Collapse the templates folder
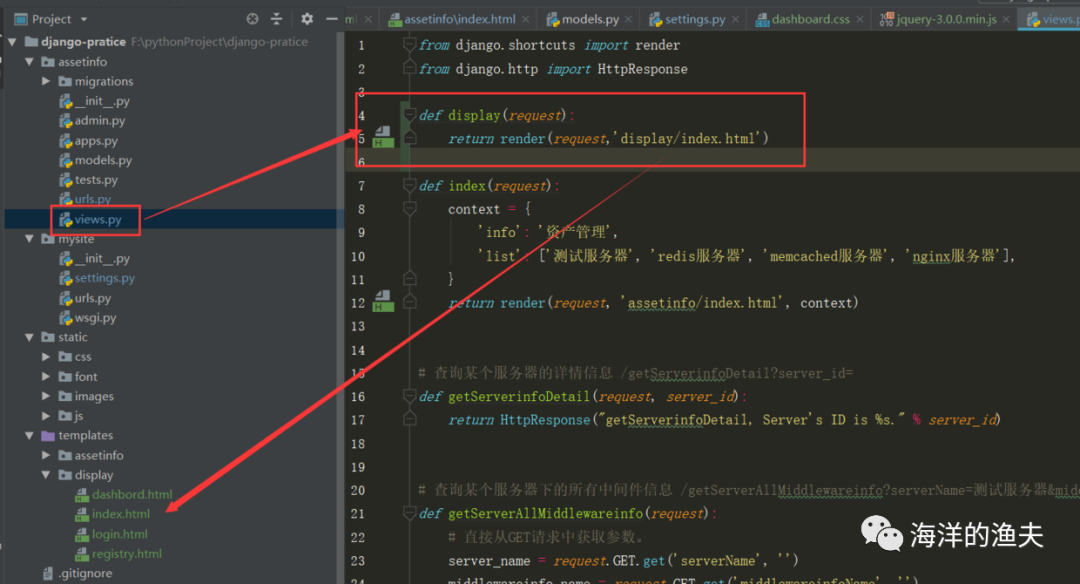Viewport: 1080px width, 584px height. 29,436
